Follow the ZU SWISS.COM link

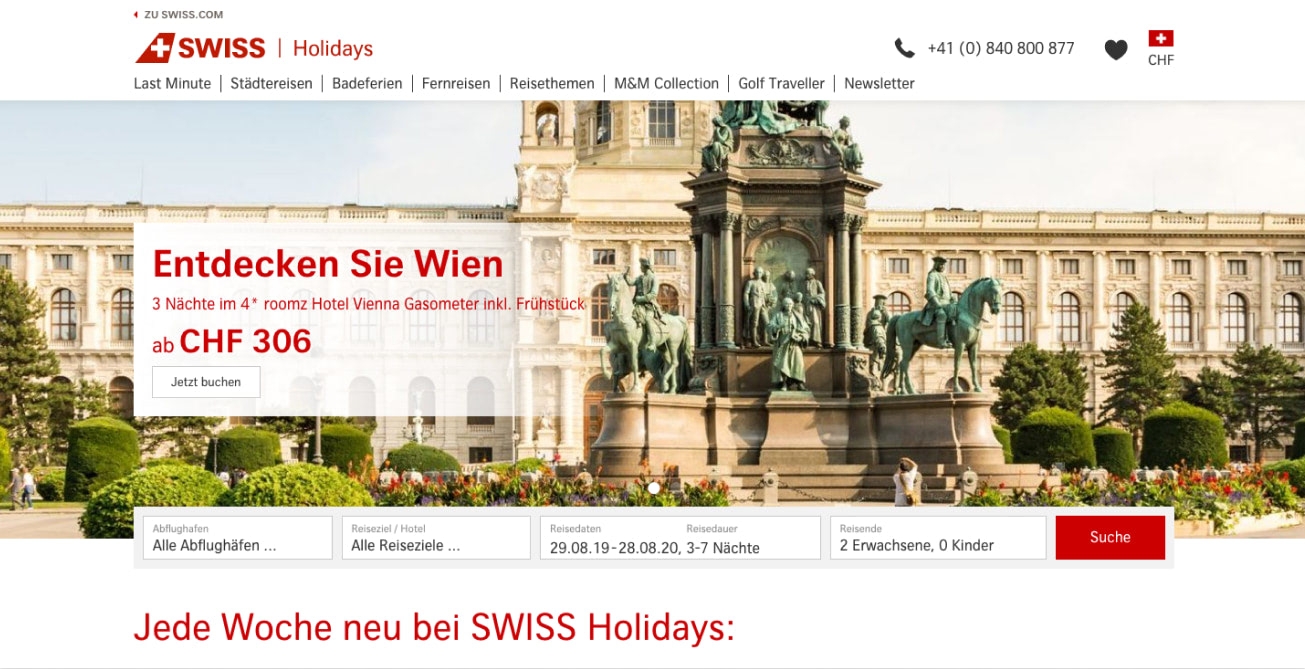184,15
